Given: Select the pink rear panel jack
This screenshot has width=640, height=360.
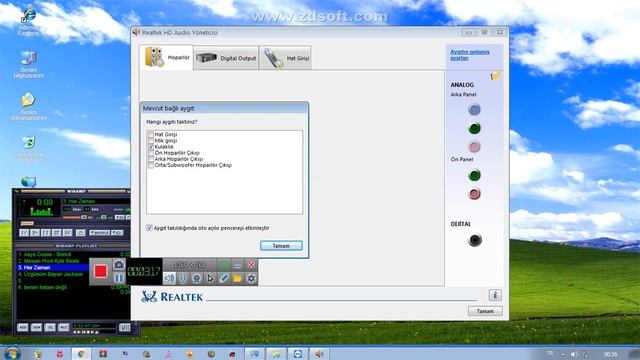Looking at the screenshot, I should pos(474,147).
